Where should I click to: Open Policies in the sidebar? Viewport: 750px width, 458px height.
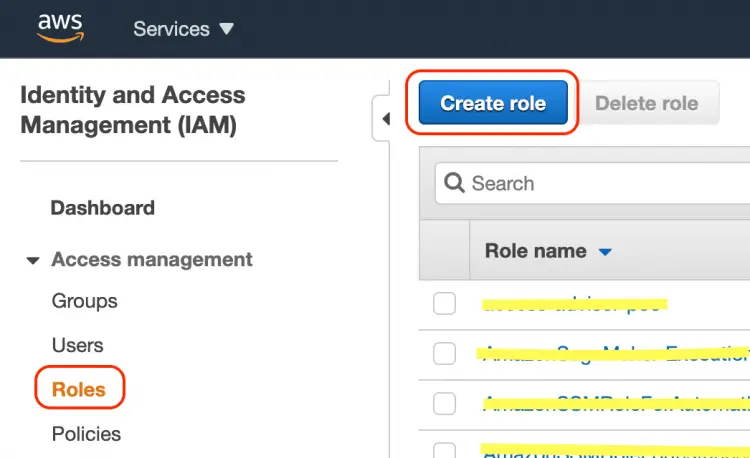[x=87, y=434]
